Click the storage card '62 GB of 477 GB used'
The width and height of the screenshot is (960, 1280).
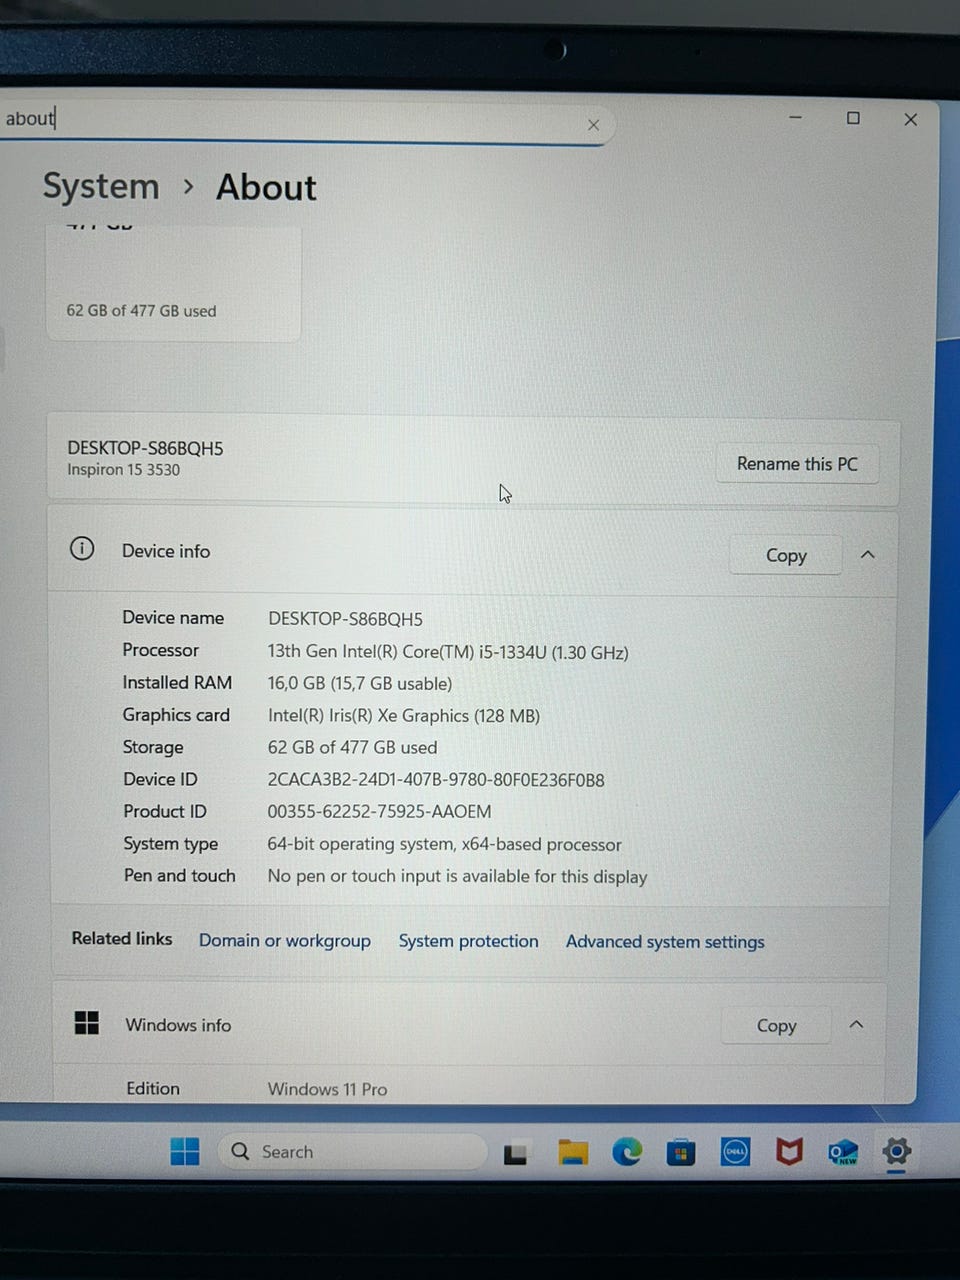[174, 284]
